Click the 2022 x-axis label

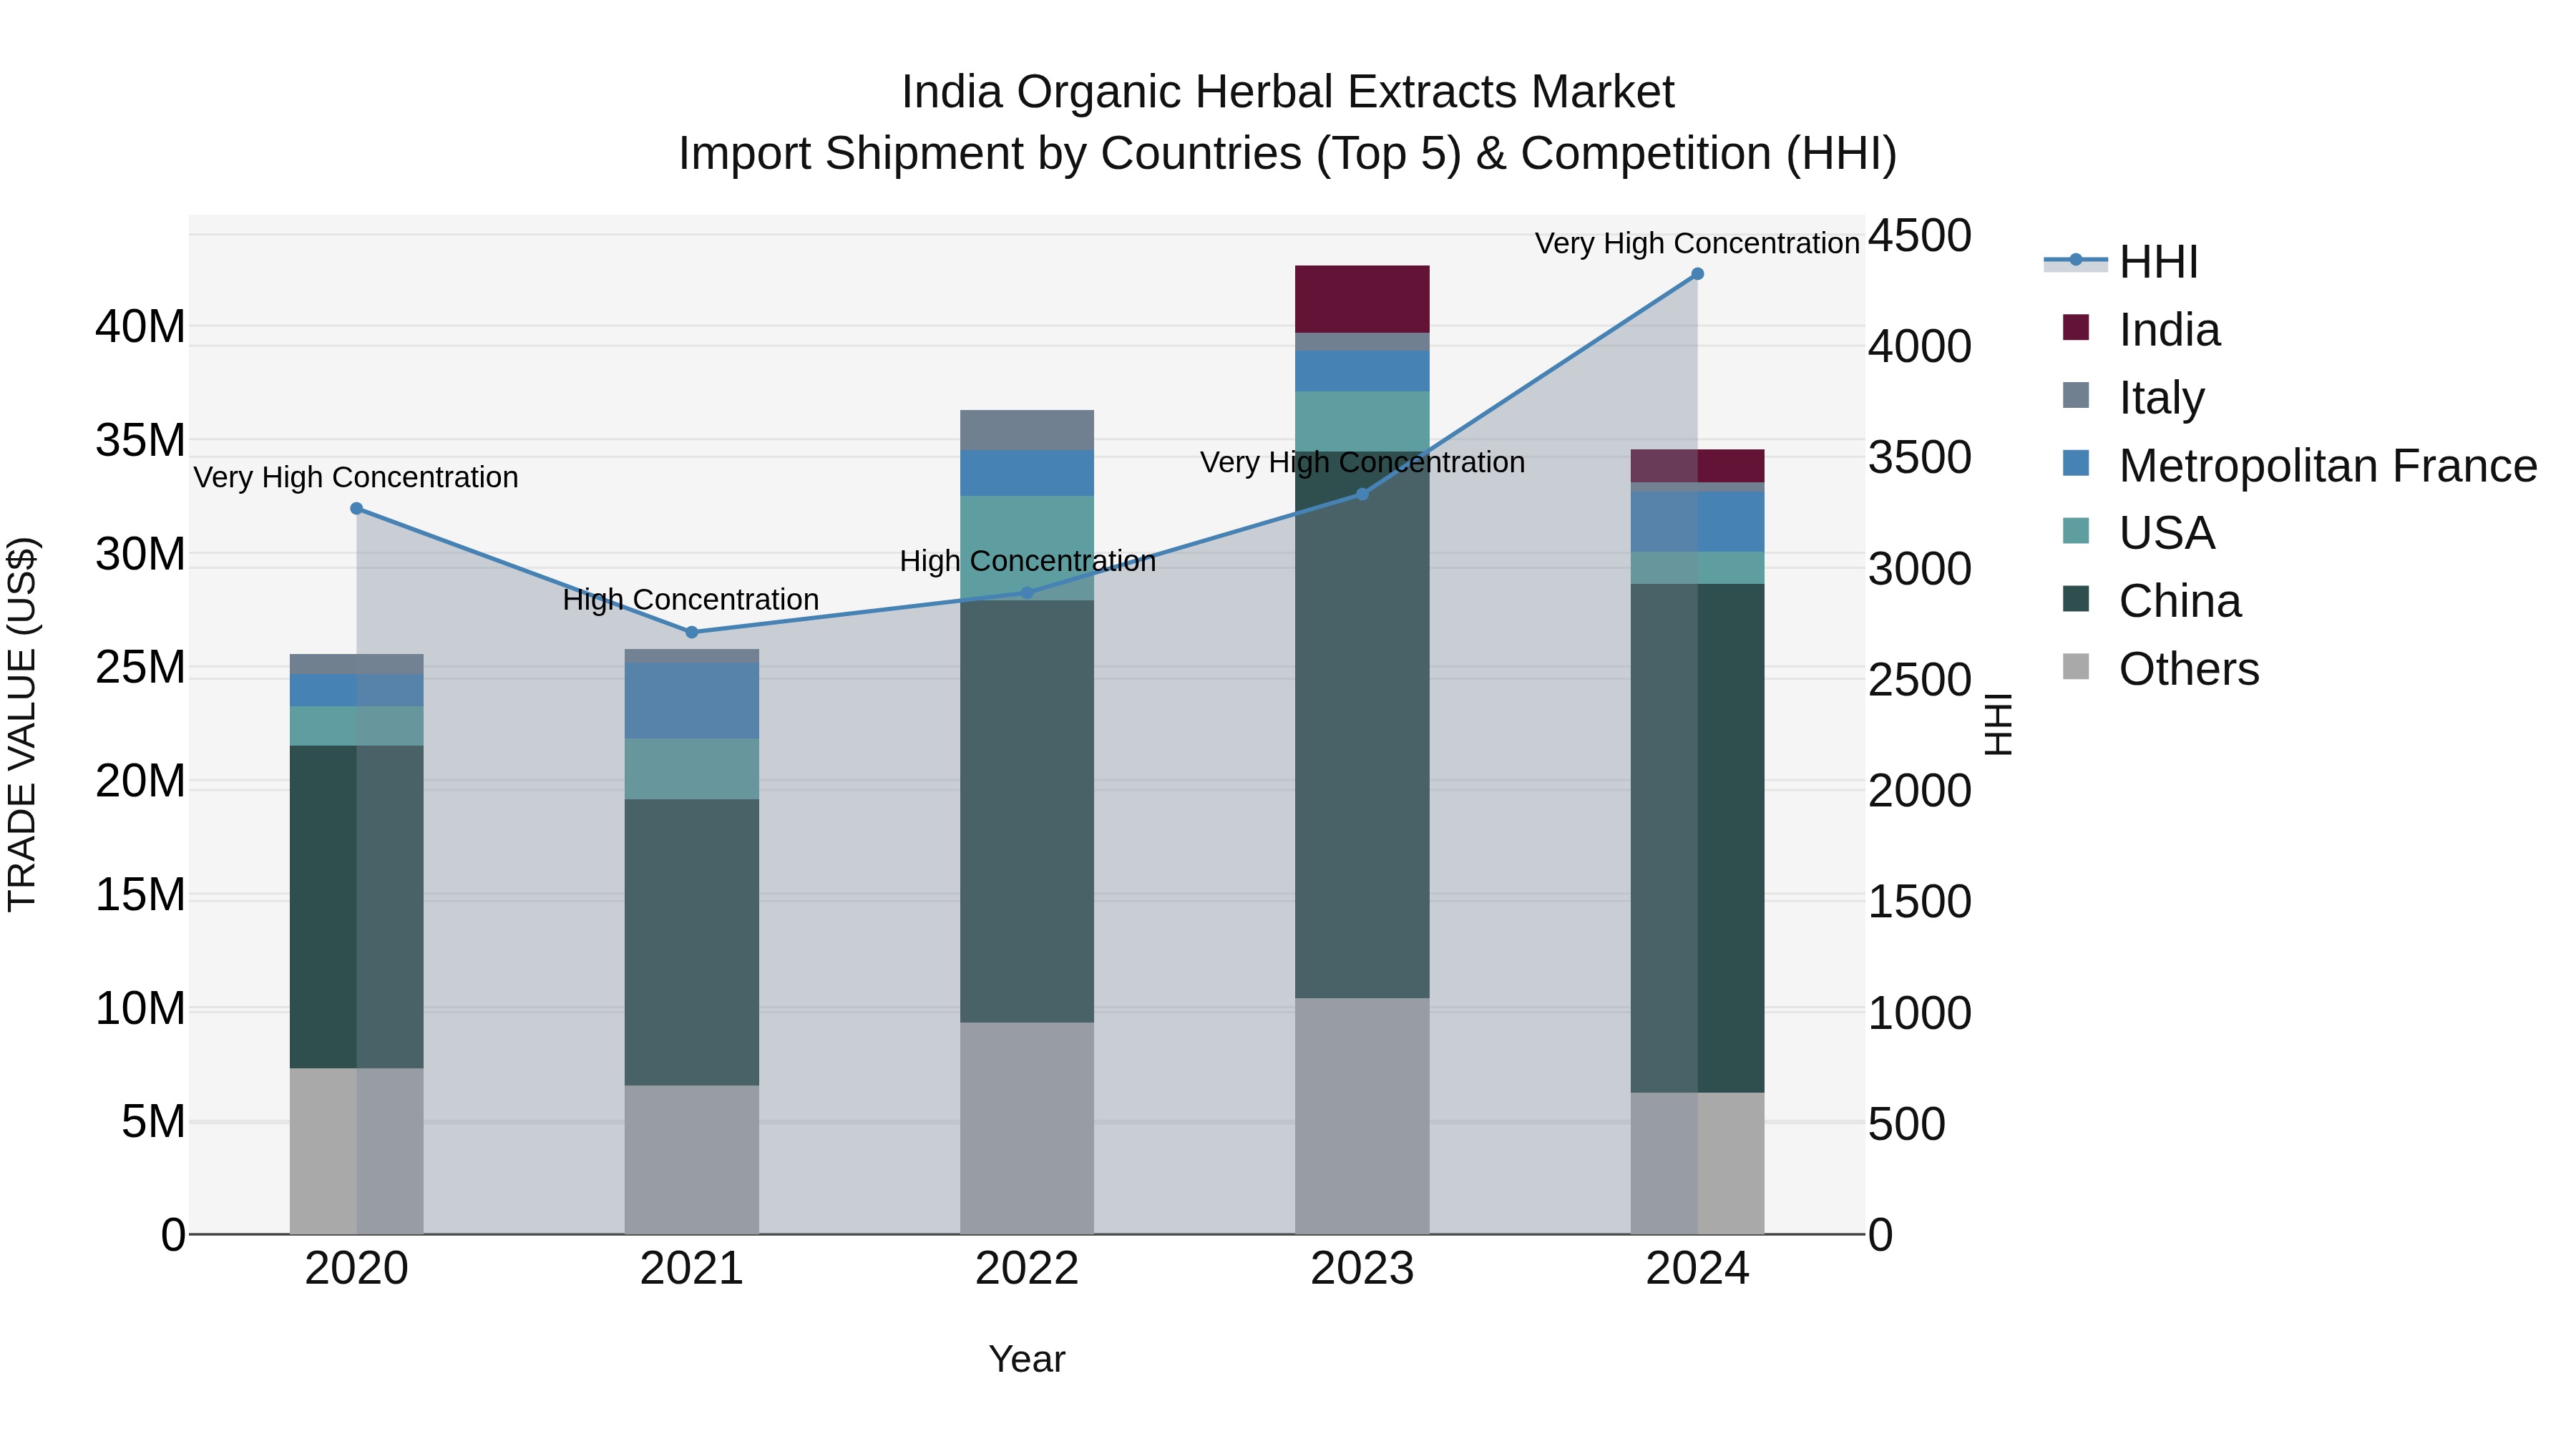pyautogui.click(x=1027, y=1269)
